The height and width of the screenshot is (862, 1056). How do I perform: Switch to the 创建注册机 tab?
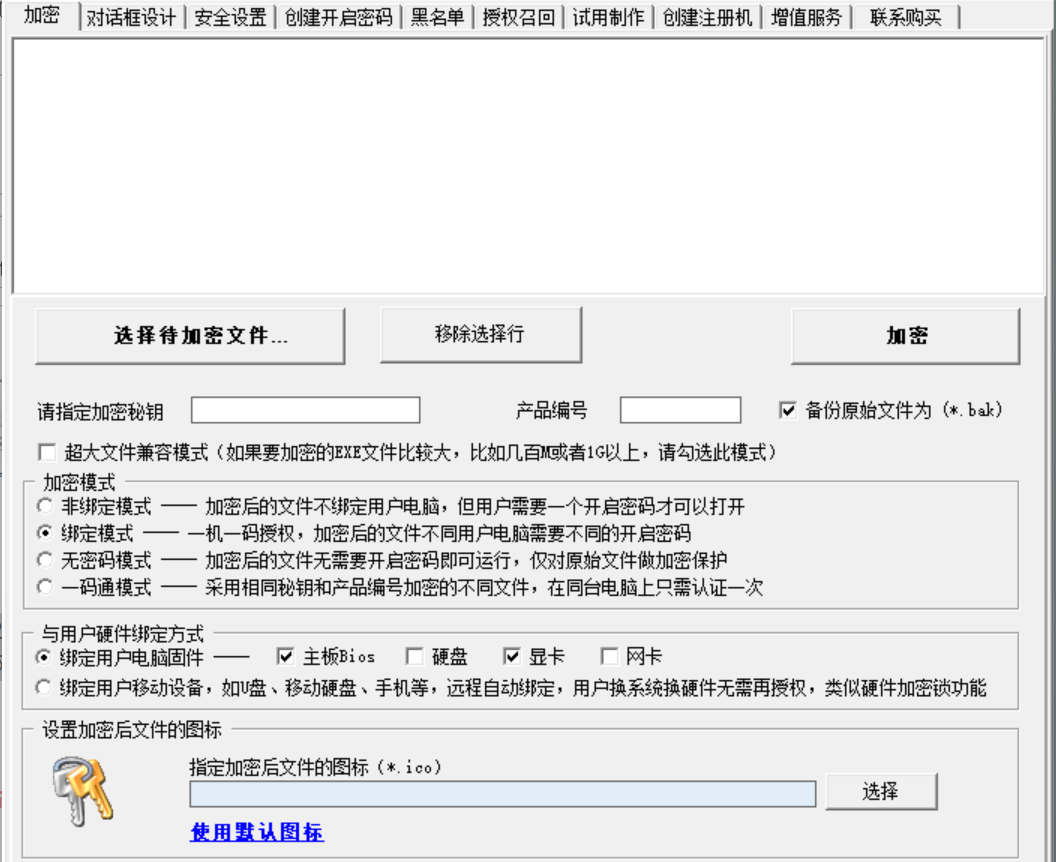pos(706,17)
